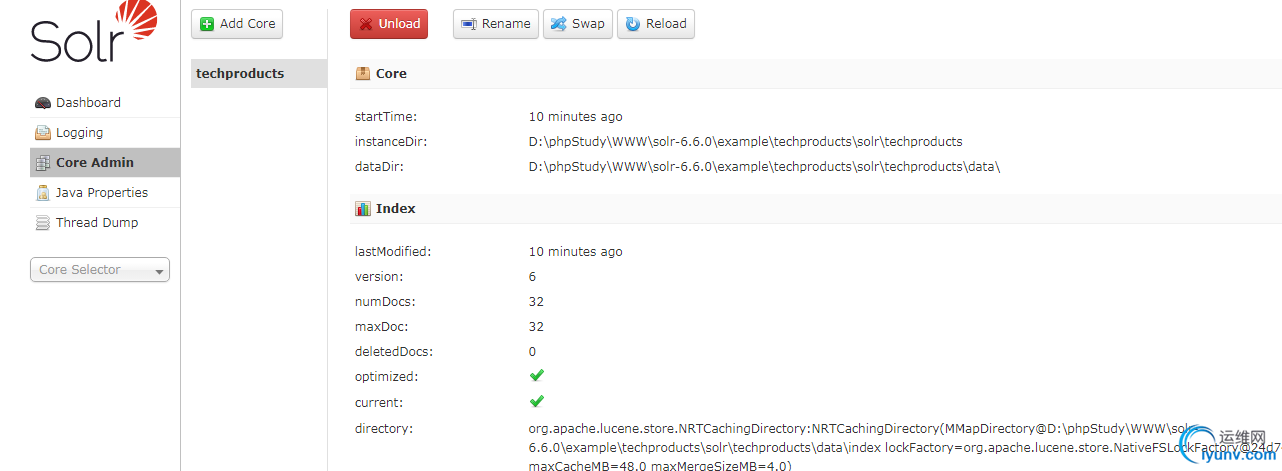Go to the Logging page
1282x471 pixels.
tap(105, 133)
